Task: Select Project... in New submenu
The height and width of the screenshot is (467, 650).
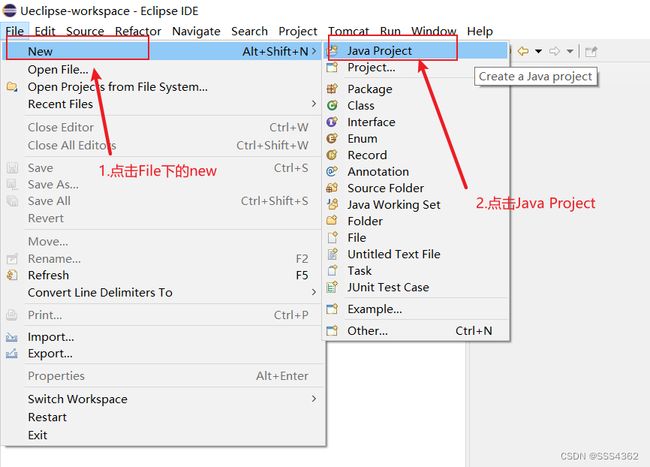Action: tap(417, 67)
